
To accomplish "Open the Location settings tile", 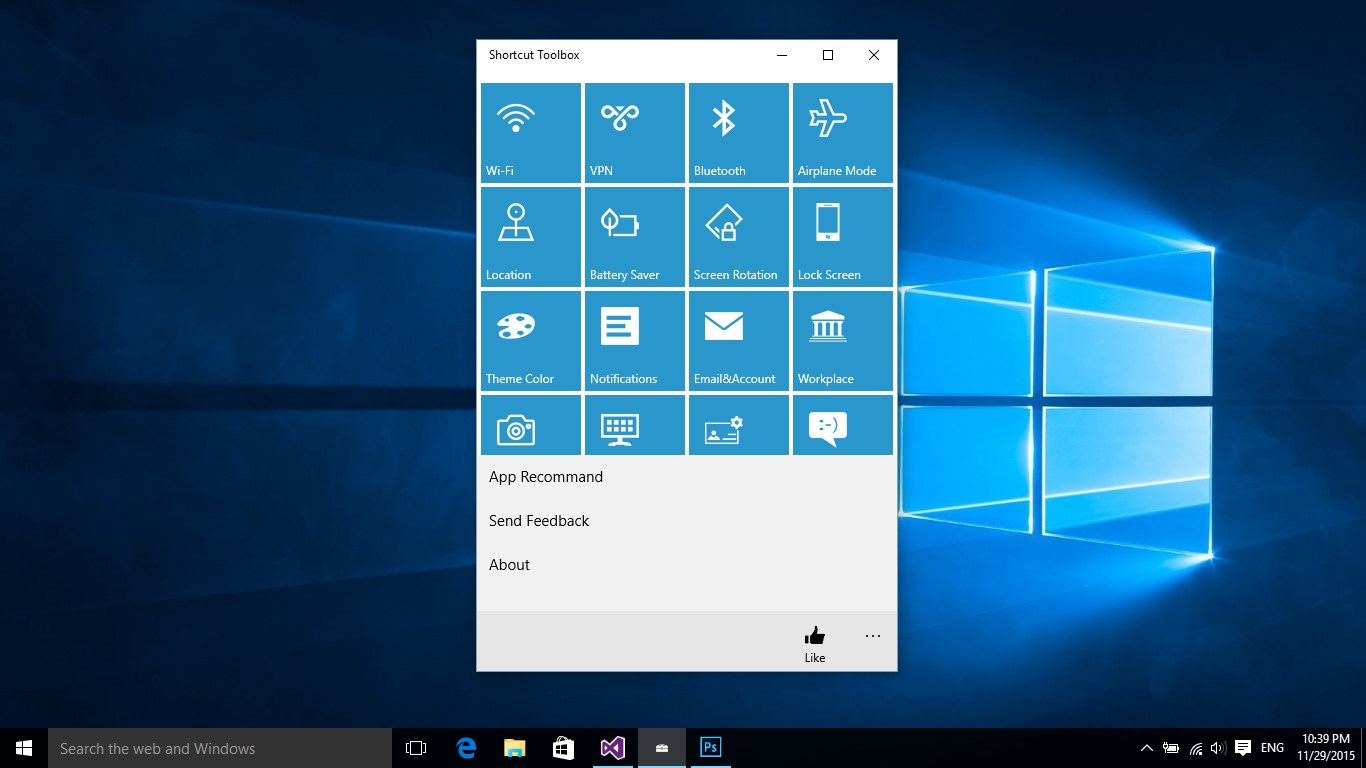I will (531, 237).
